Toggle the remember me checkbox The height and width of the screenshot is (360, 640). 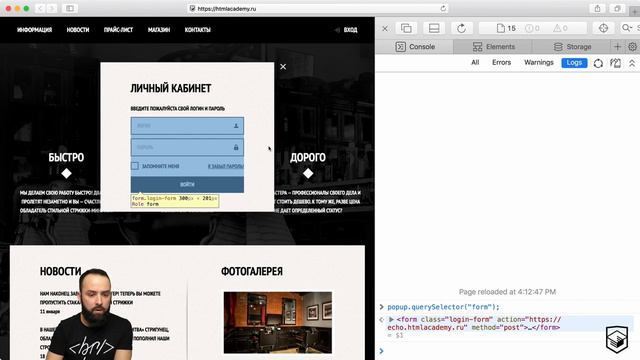135,166
